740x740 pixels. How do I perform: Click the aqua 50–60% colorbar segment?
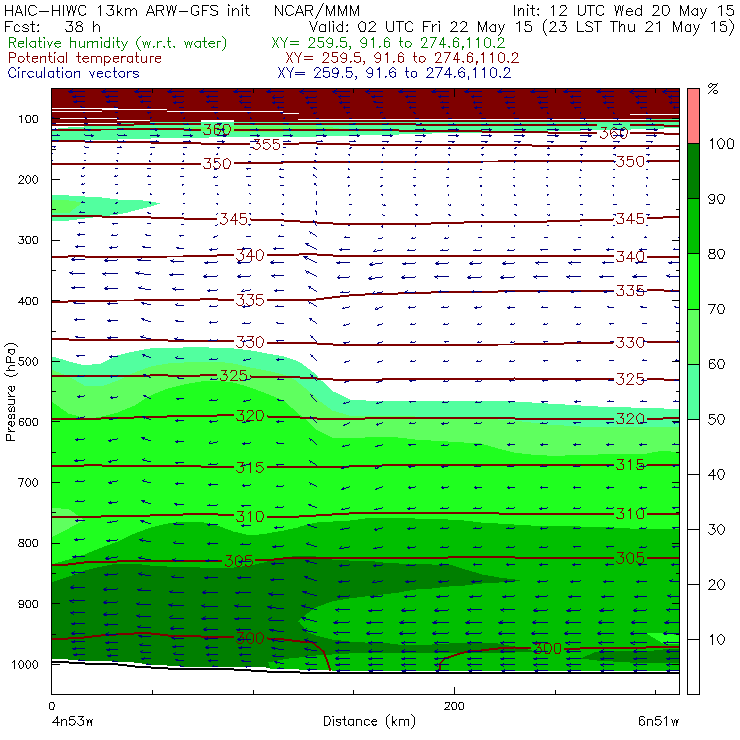click(x=693, y=392)
